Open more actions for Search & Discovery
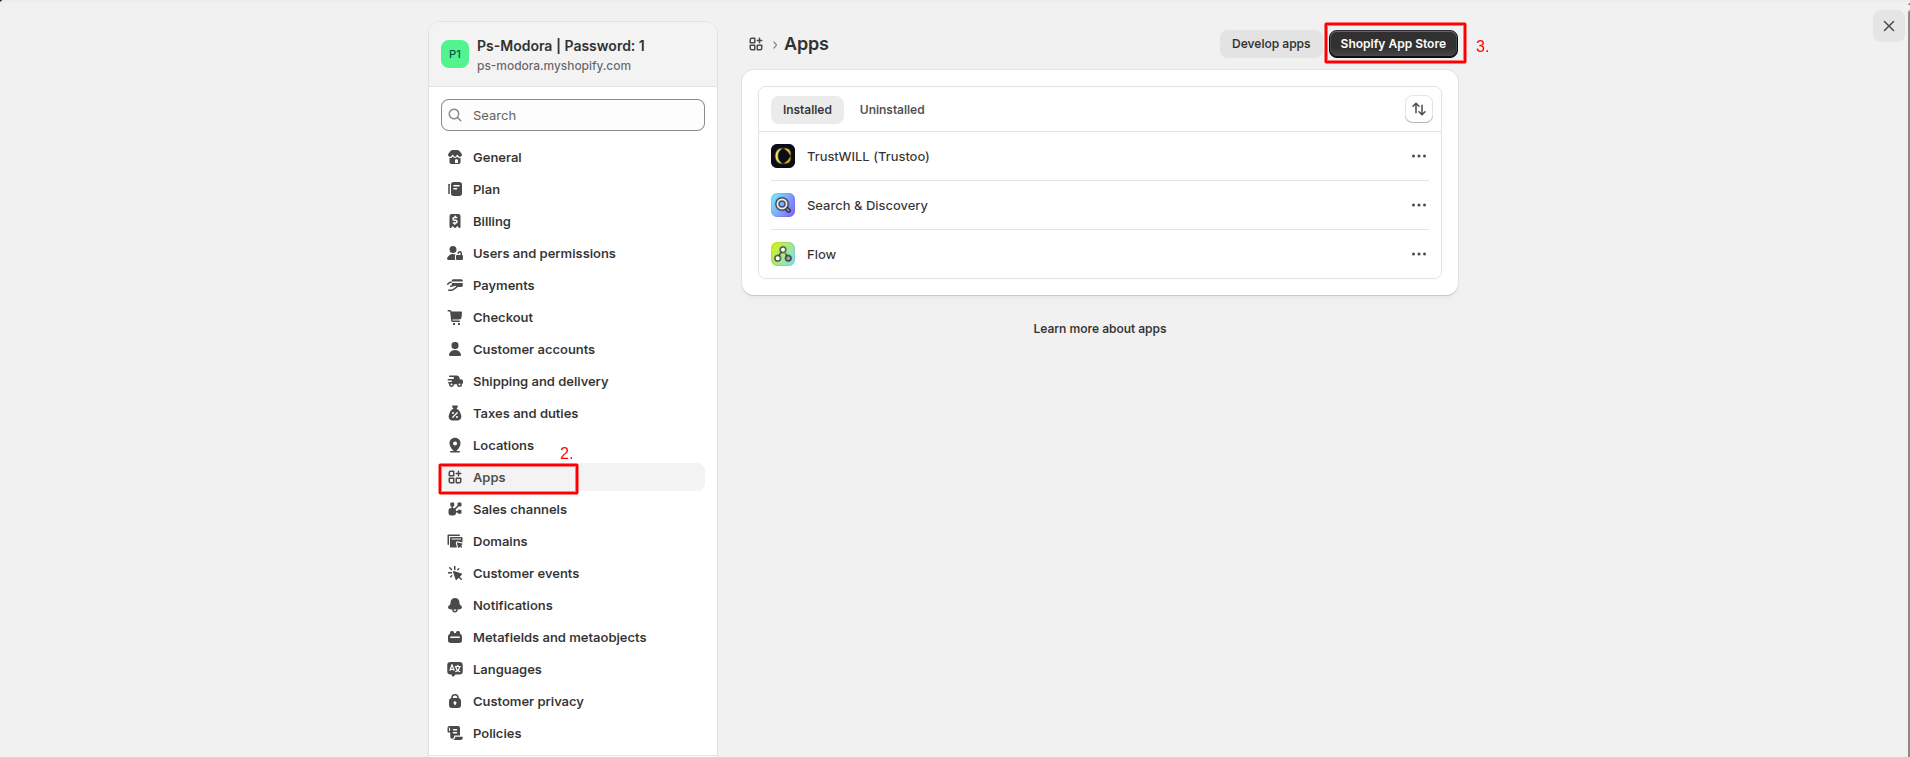This screenshot has height=757, width=1910. [x=1419, y=205]
